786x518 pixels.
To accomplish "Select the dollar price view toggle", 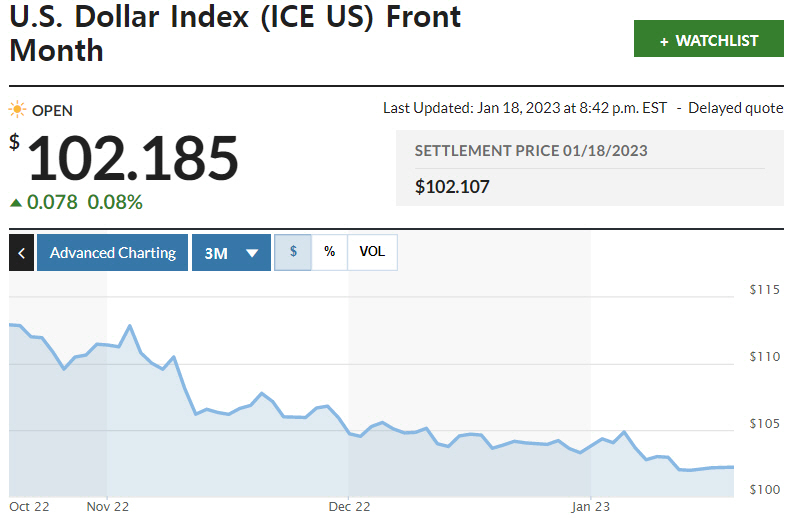I will (293, 252).
